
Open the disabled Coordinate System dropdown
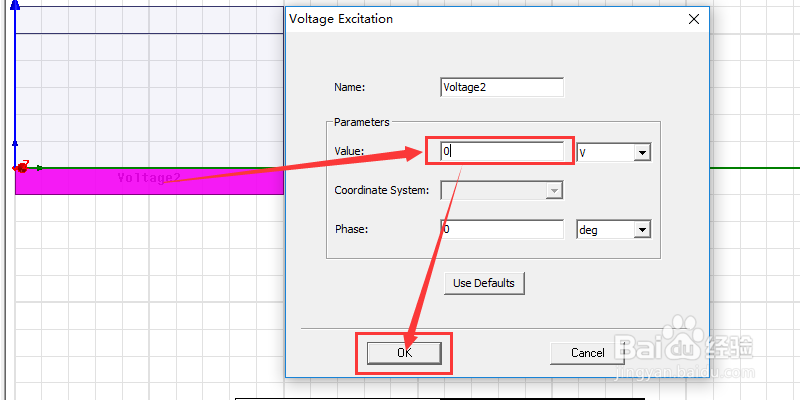pyautogui.click(x=502, y=191)
